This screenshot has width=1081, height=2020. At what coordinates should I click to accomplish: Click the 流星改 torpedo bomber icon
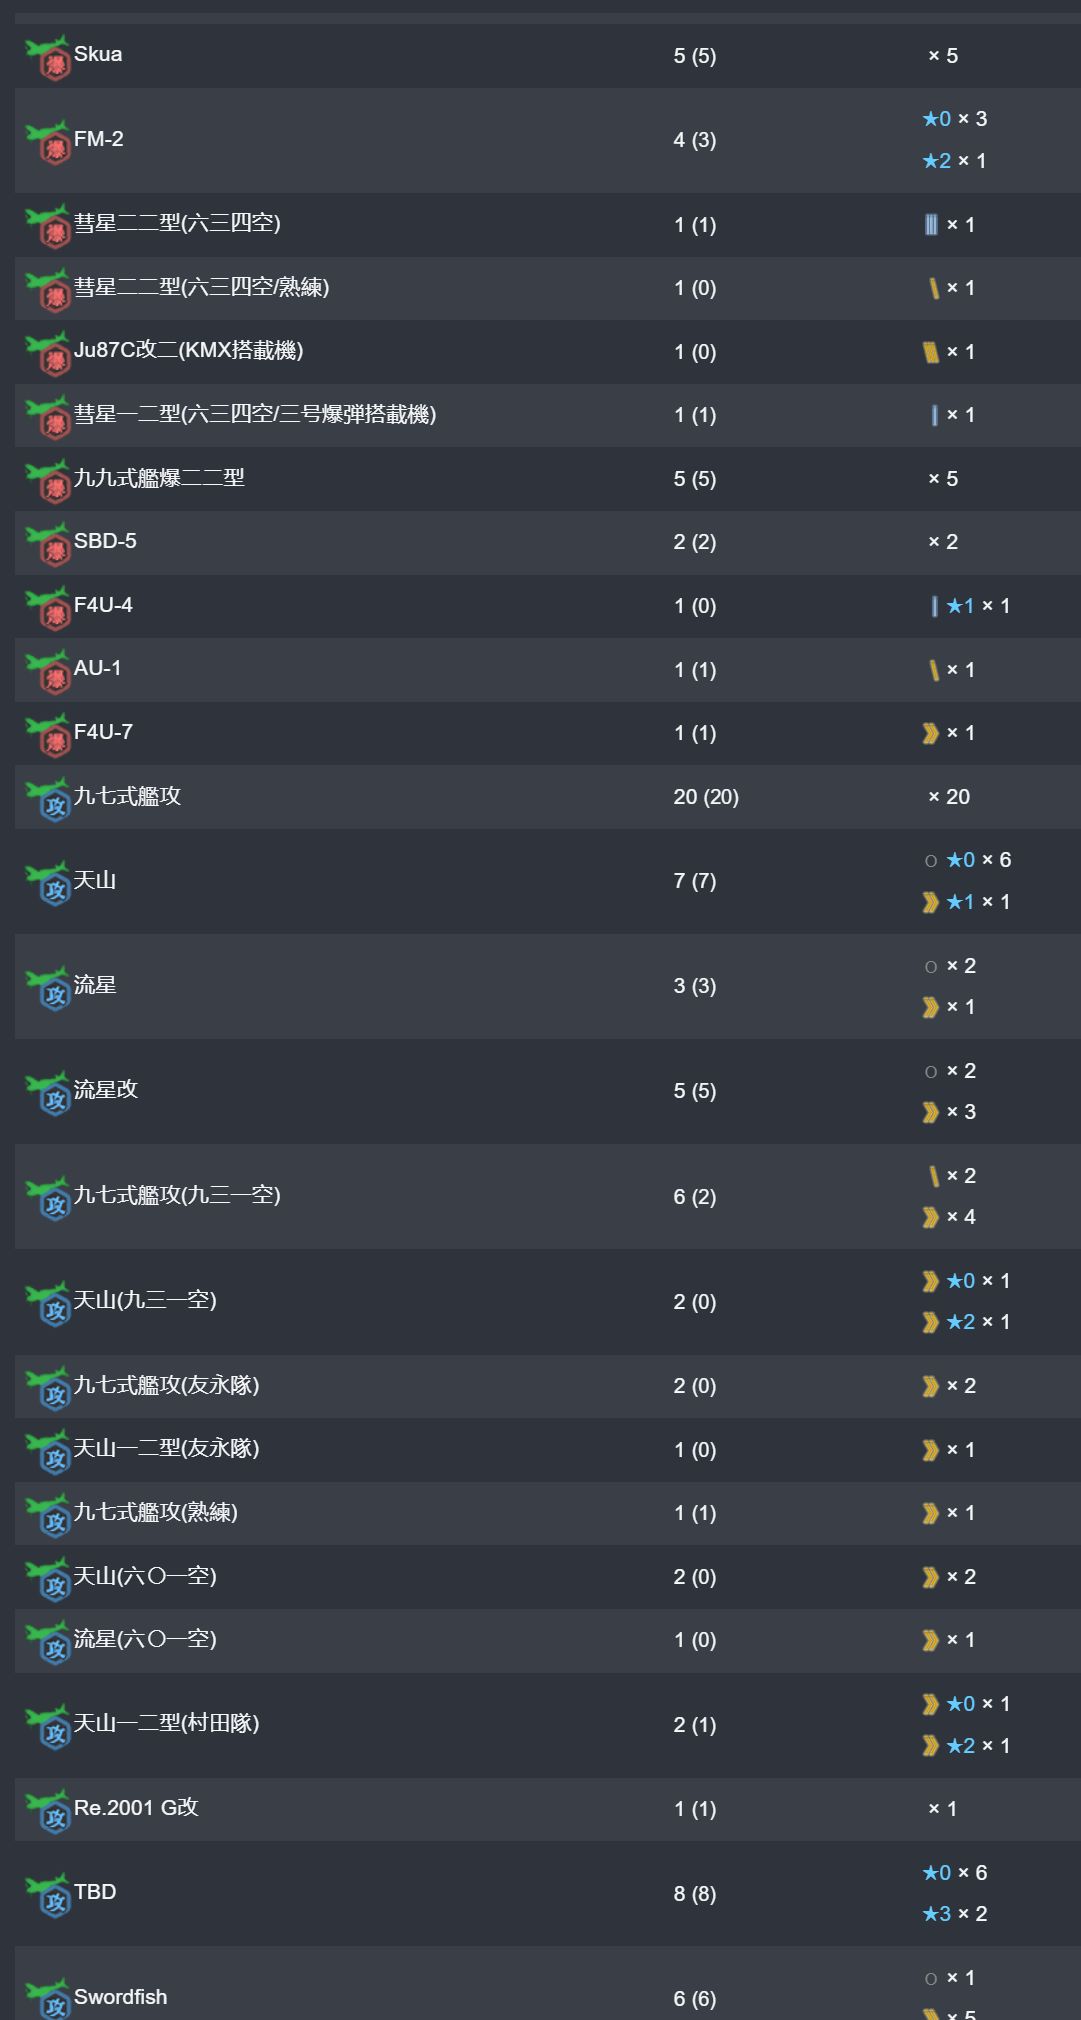47,1093
